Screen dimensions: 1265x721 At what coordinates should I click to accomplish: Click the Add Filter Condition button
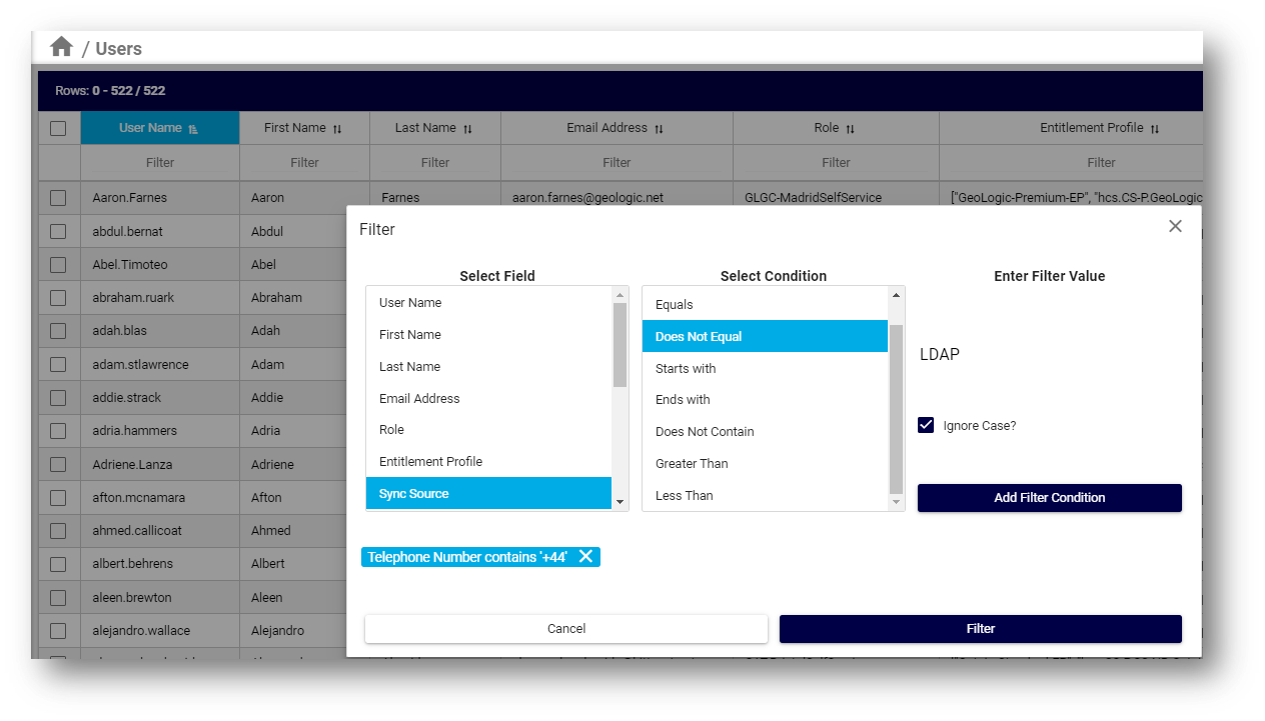(x=1049, y=497)
